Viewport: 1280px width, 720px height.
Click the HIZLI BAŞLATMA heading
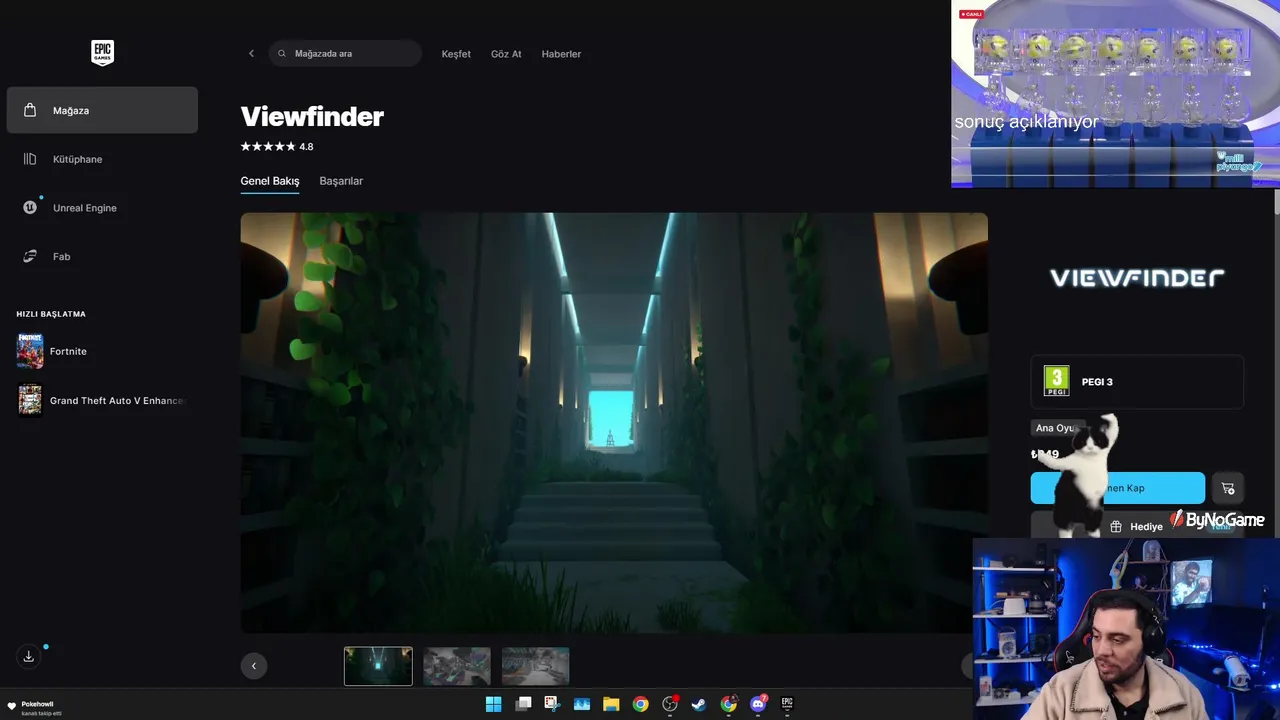coord(51,314)
